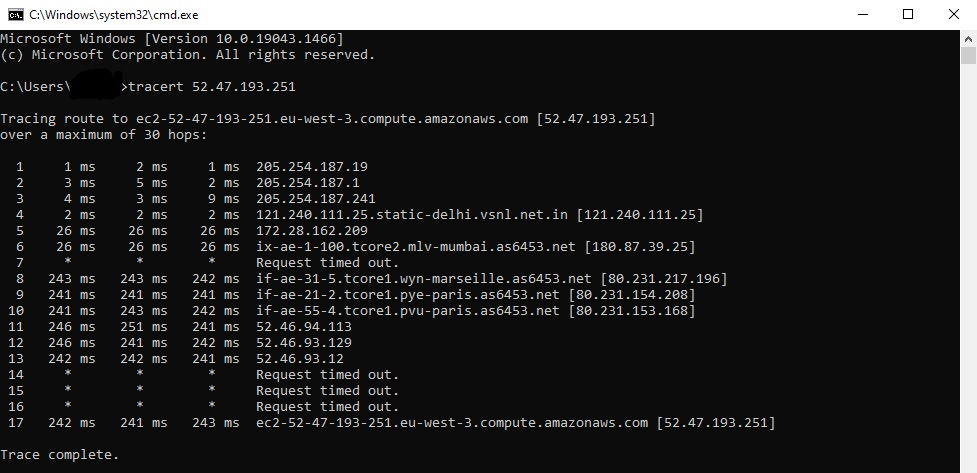Click the C:\Windows\system32\cmd.exe title text
This screenshot has height=473, width=977.
coord(98,15)
